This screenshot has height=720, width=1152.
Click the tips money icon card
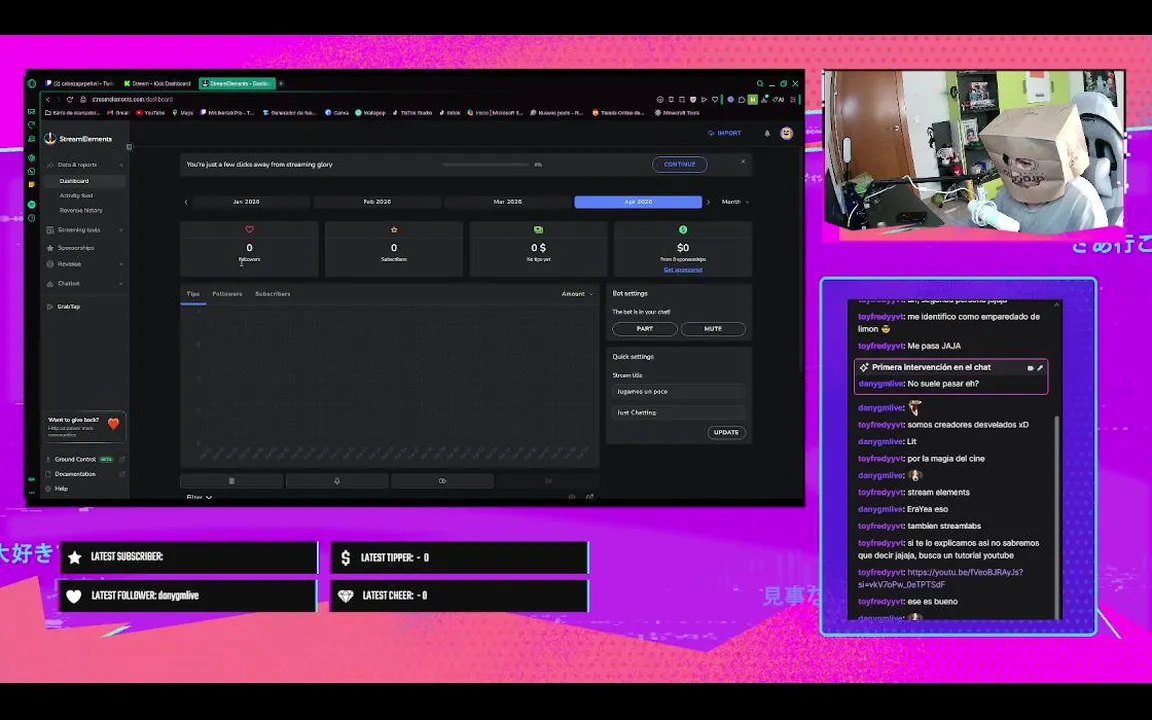coord(539,248)
